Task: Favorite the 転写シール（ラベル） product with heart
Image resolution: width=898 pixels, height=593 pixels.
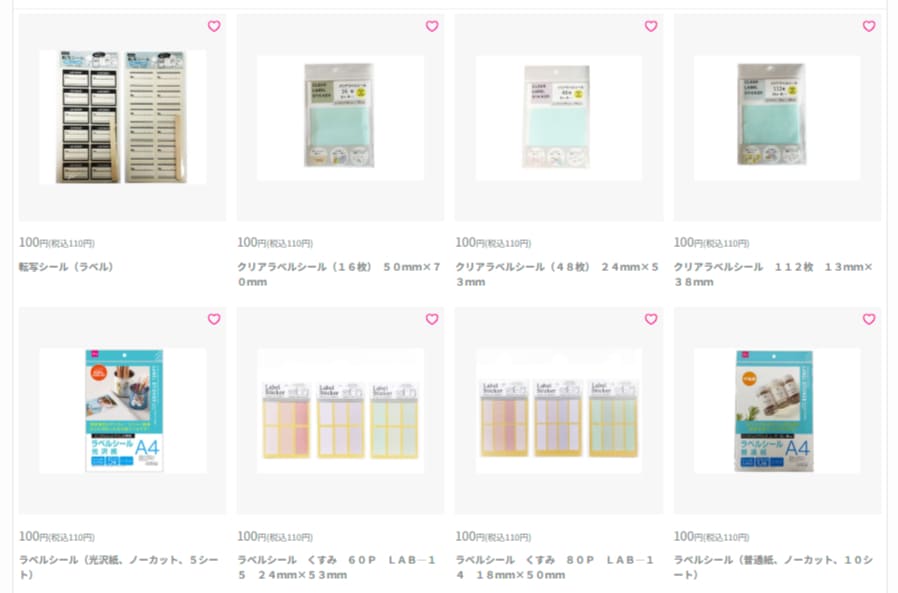Action: pyautogui.click(x=214, y=26)
